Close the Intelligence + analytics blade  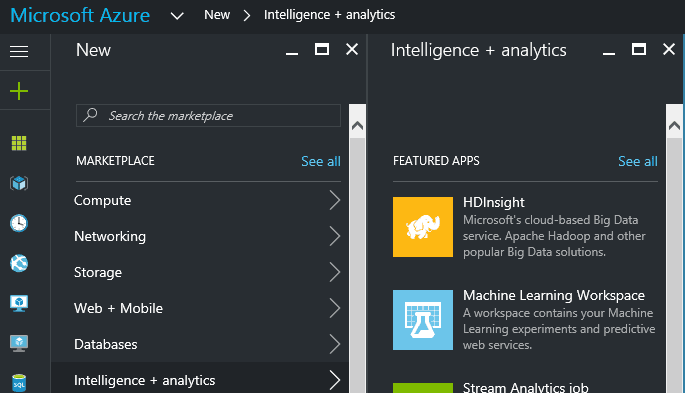click(x=669, y=49)
